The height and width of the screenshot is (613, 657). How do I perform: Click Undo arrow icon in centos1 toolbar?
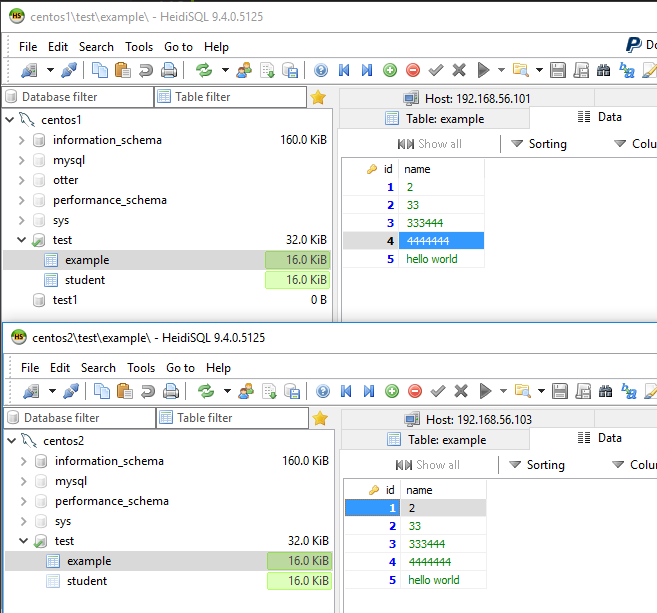pos(145,70)
